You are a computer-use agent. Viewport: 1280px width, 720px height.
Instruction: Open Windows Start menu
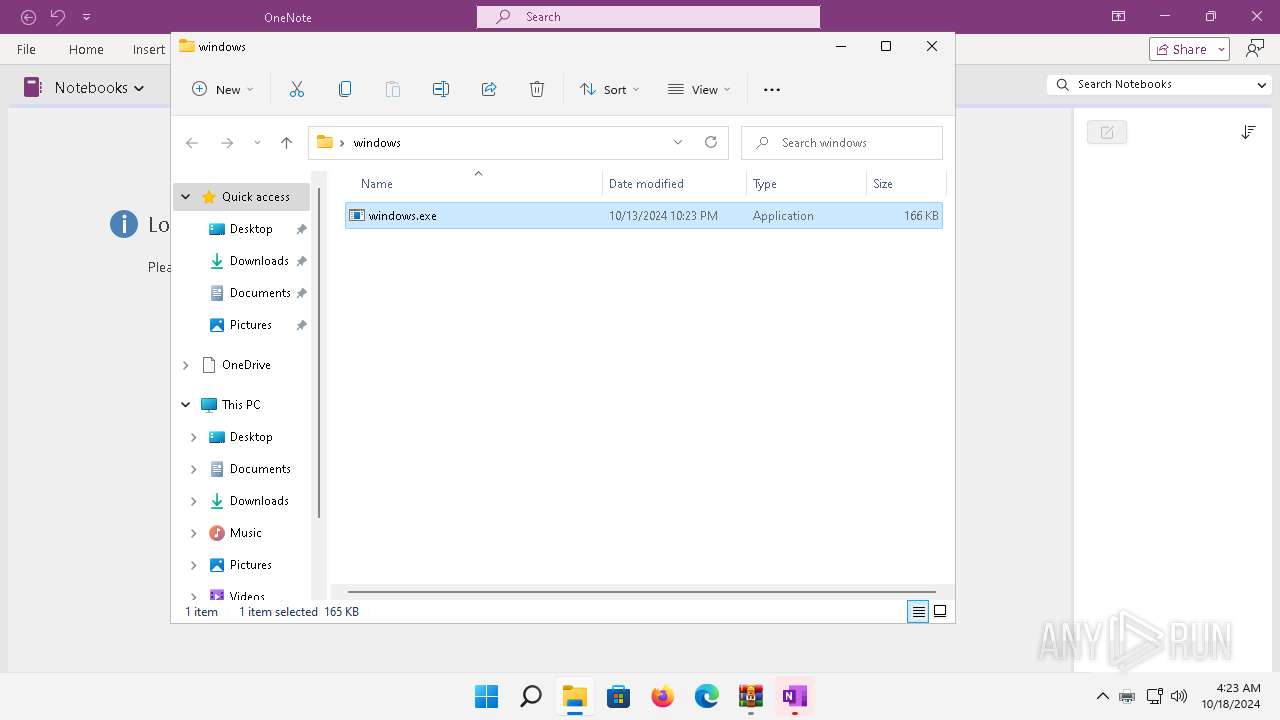pos(487,696)
